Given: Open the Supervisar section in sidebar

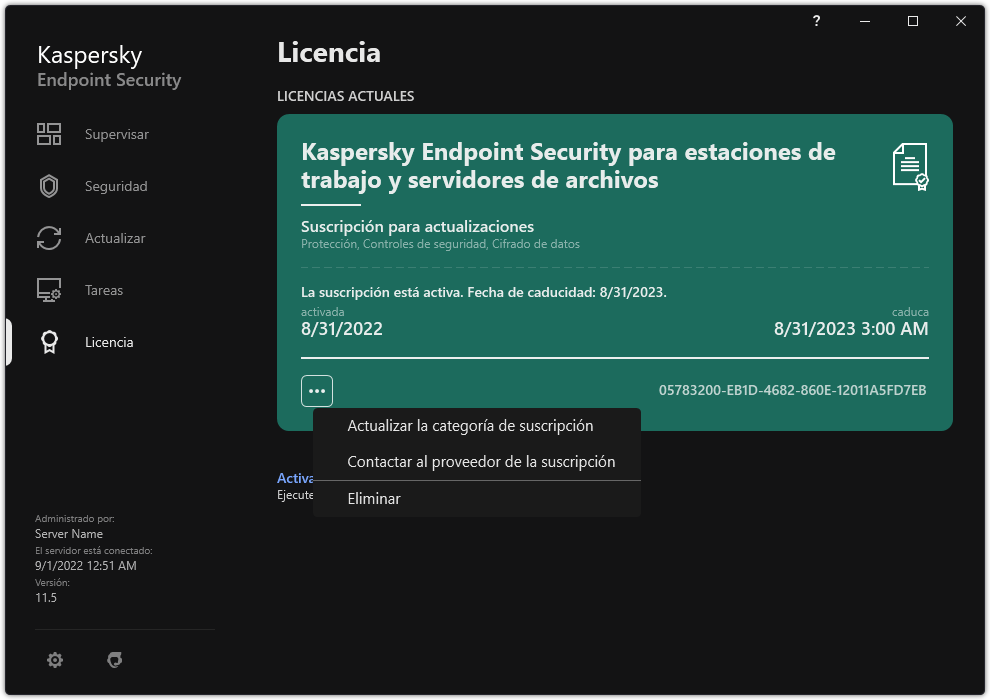Looking at the screenshot, I should pos(115,133).
